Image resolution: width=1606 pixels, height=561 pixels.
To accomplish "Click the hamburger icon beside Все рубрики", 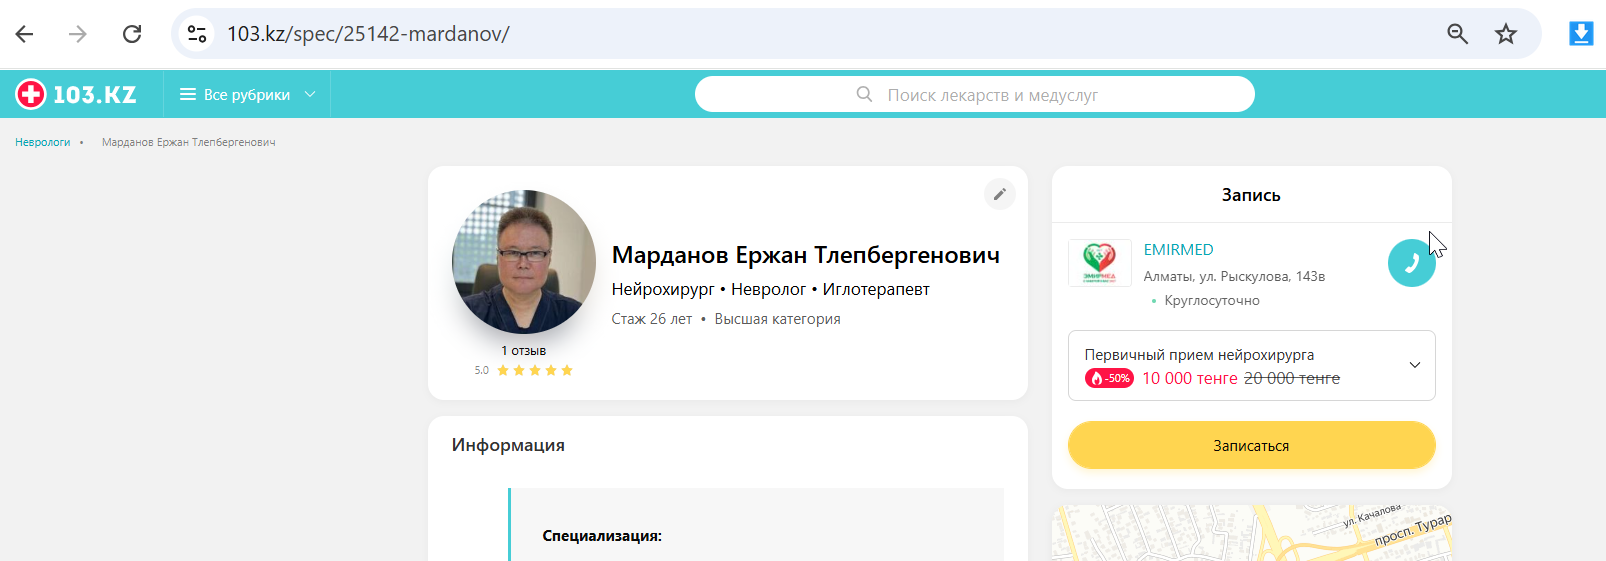I will coord(187,94).
